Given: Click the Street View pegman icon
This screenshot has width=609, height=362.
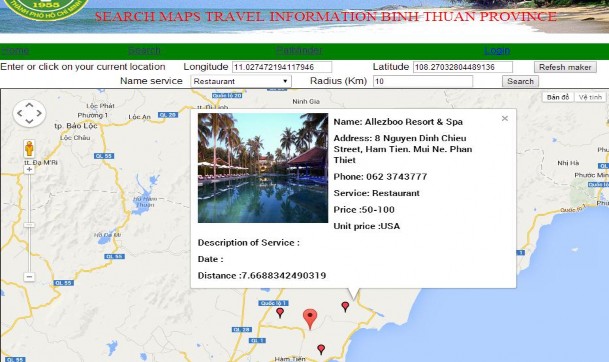Looking at the screenshot, I should click(x=29, y=149).
